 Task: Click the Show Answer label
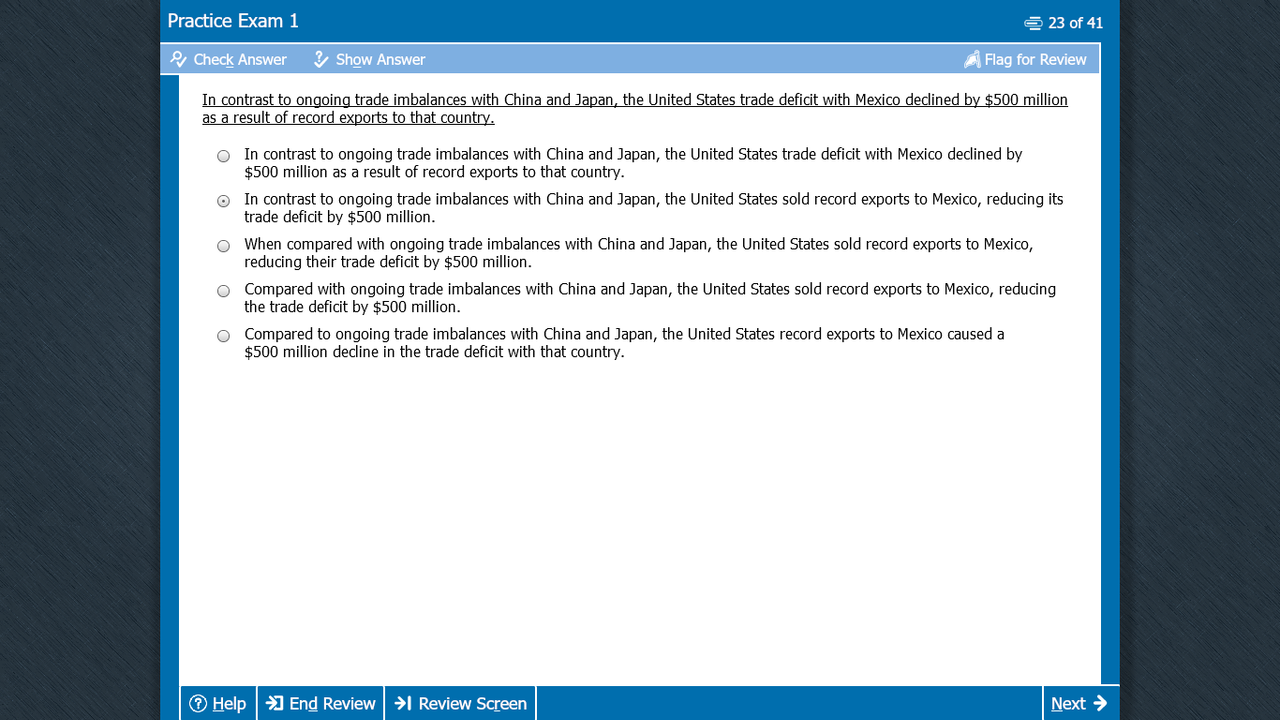[380, 60]
